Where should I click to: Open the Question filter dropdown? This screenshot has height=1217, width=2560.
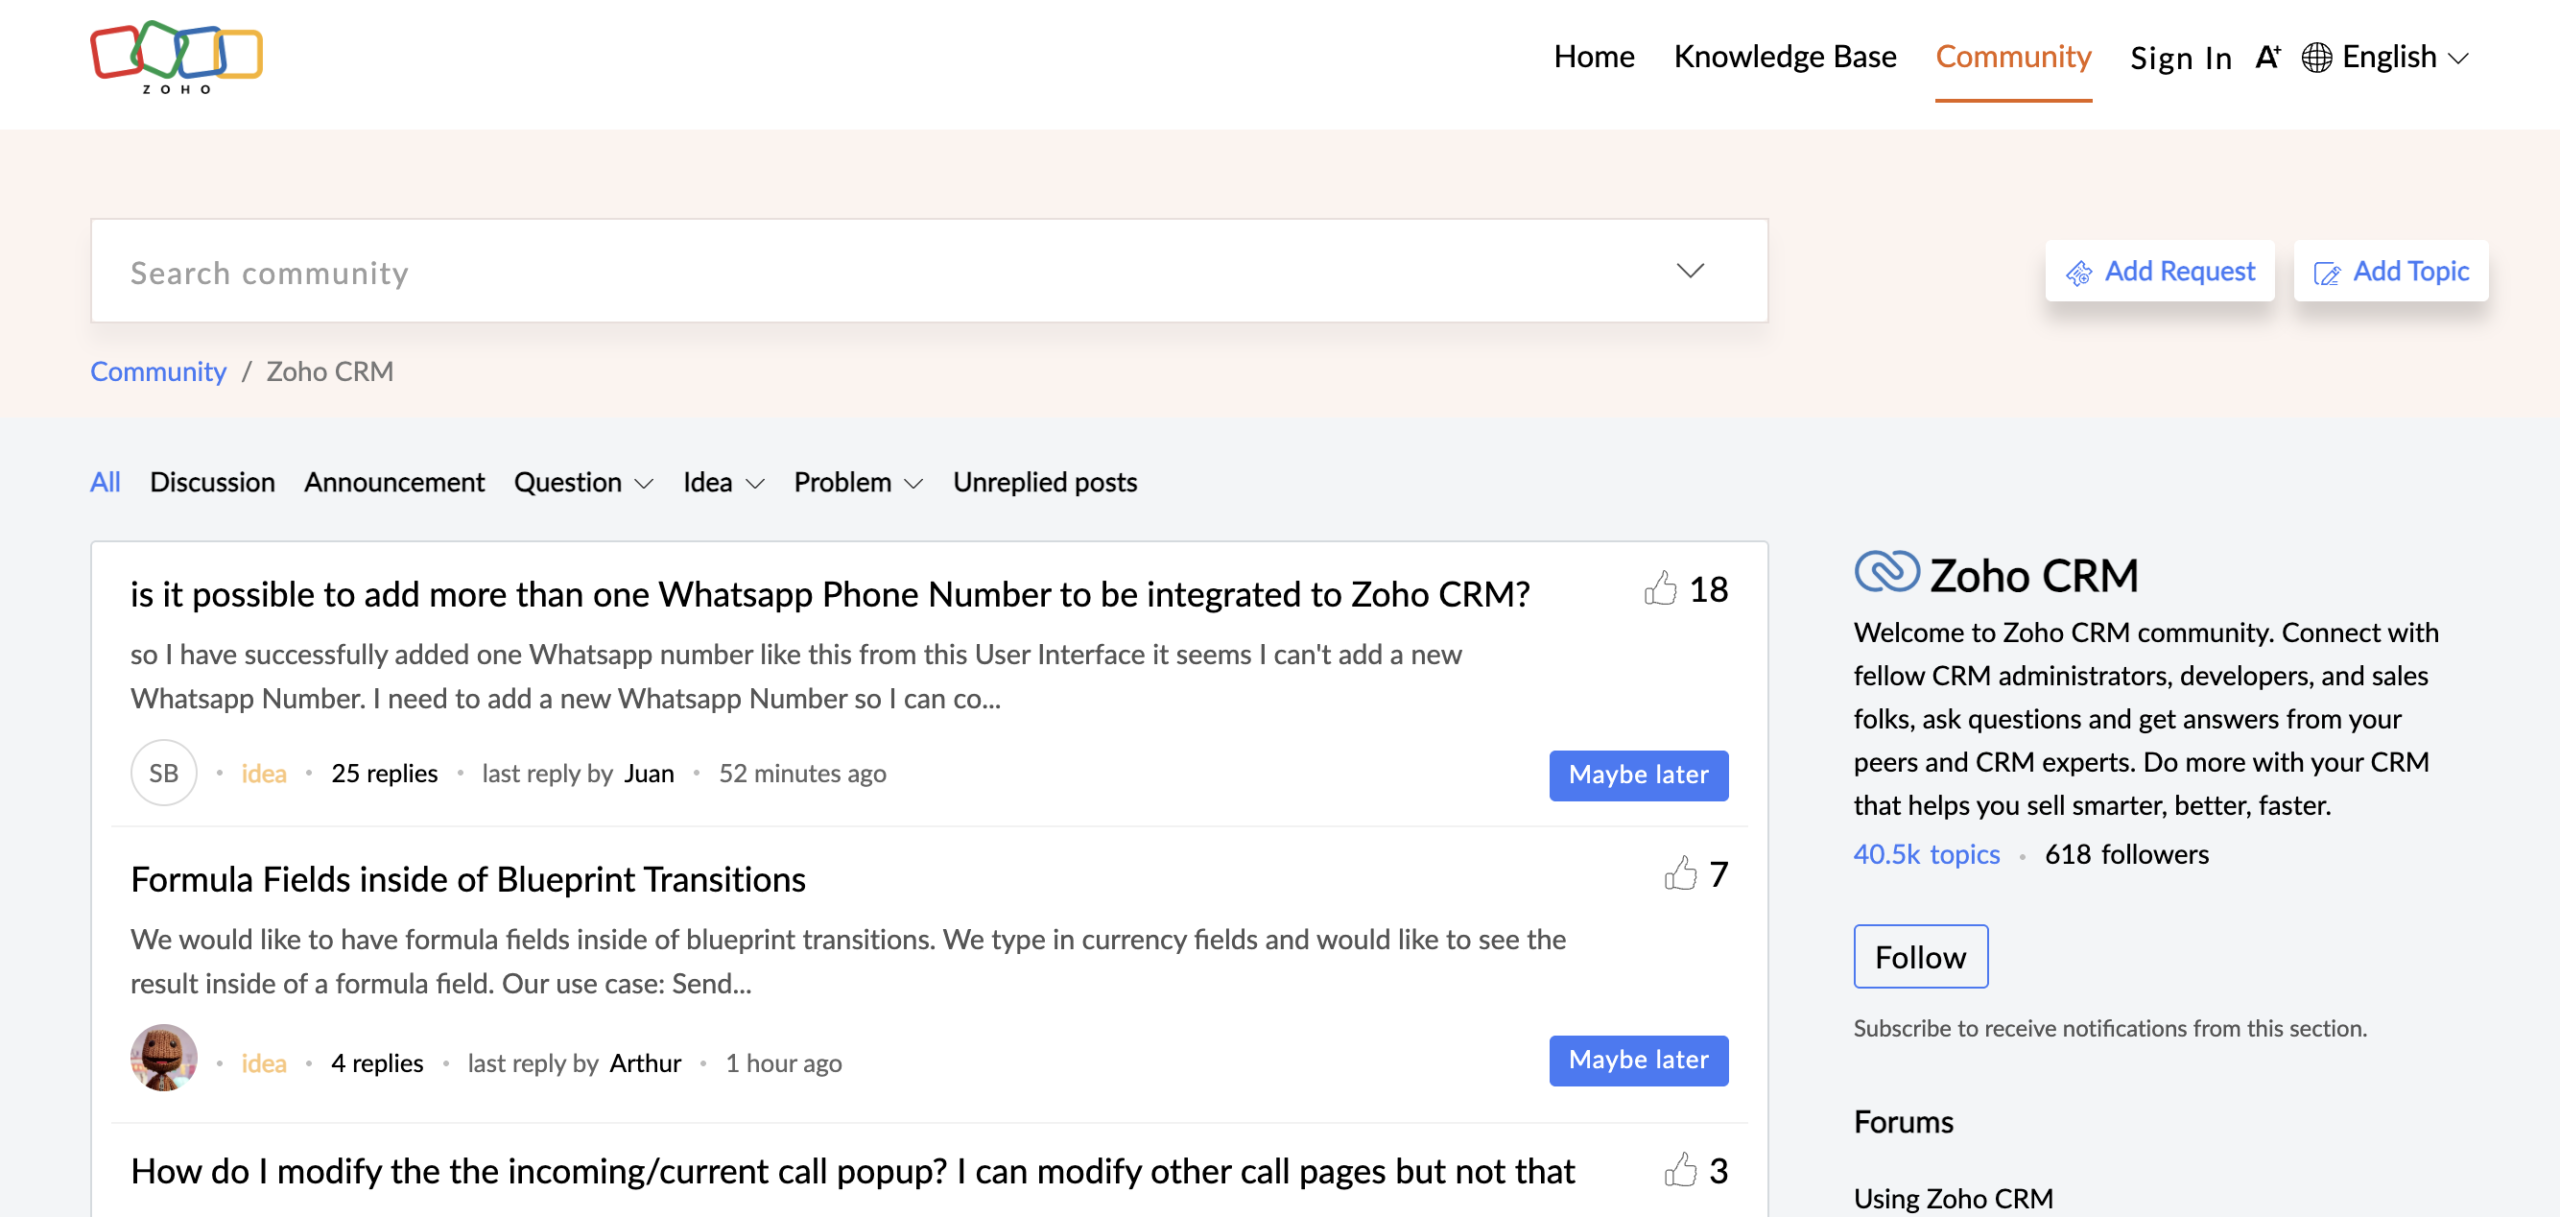(x=584, y=482)
